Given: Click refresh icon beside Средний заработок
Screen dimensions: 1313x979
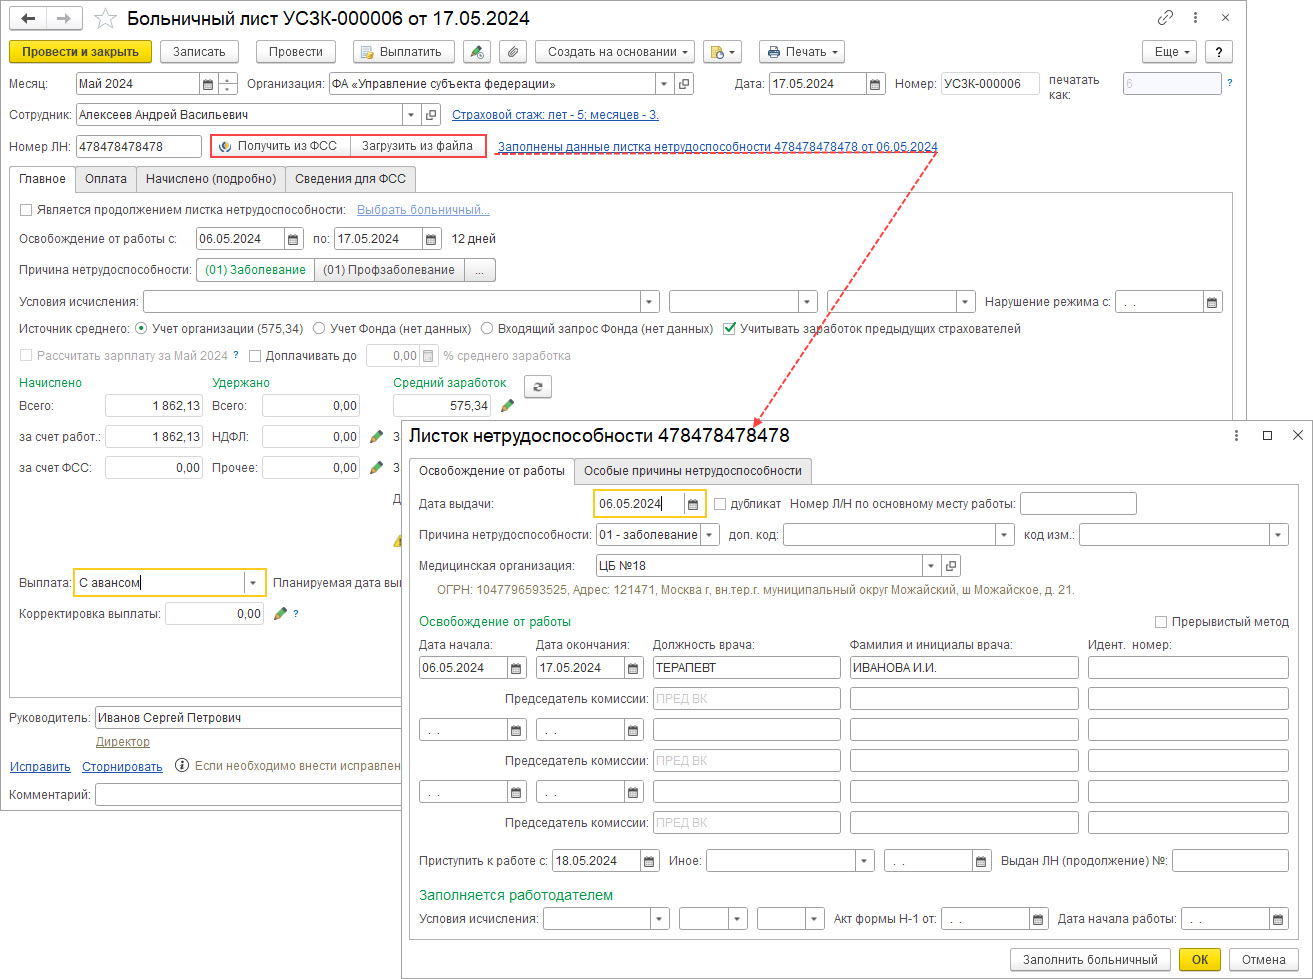Looking at the screenshot, I should point(538,386).
